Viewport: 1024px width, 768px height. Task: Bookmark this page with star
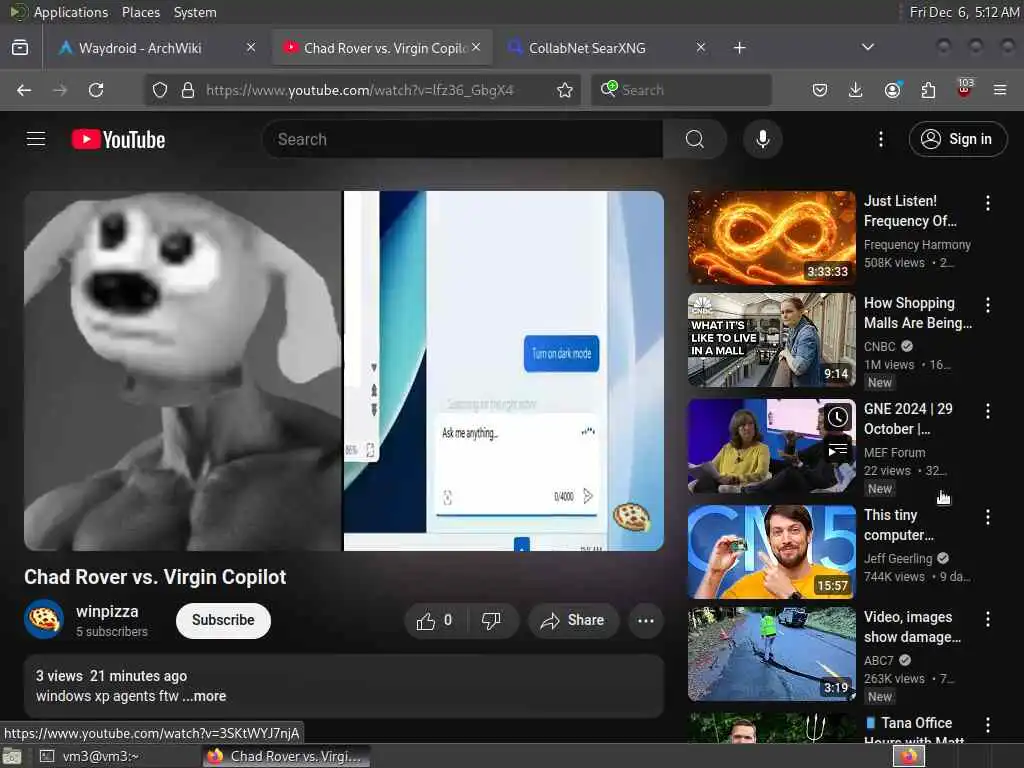coord(565,90)
